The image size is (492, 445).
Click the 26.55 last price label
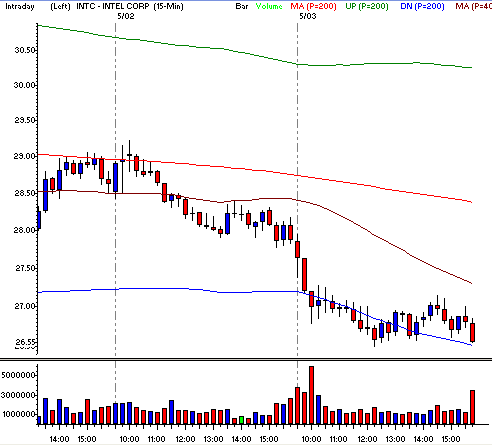25,342
